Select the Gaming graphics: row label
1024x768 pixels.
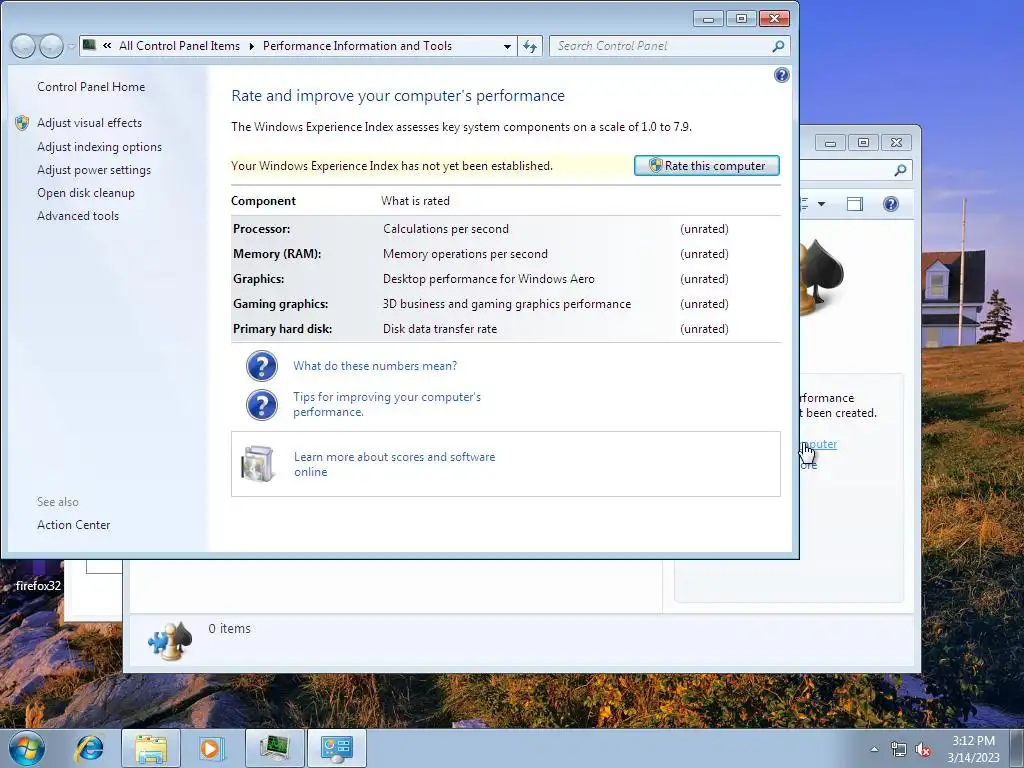280,304
